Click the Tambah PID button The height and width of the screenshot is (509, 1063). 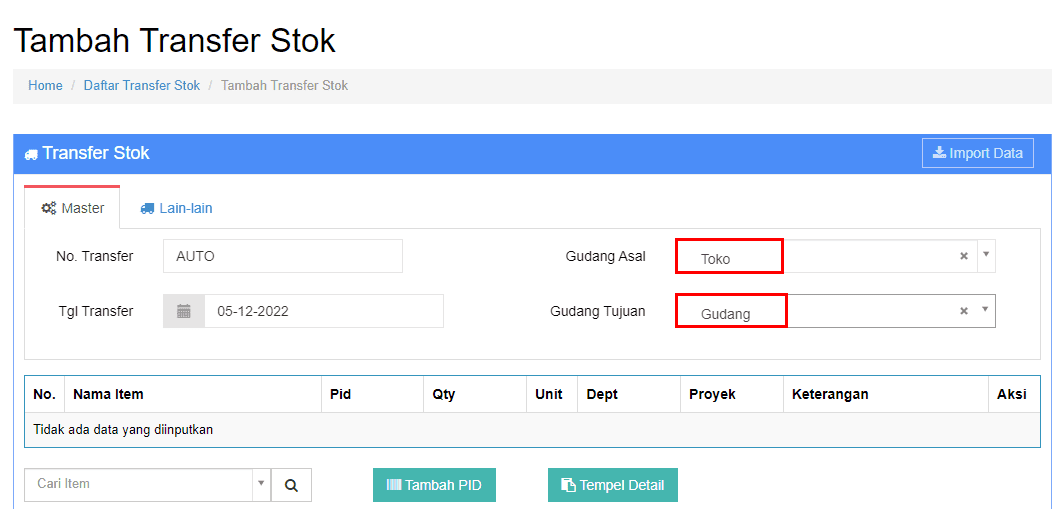tap(434, 485)
